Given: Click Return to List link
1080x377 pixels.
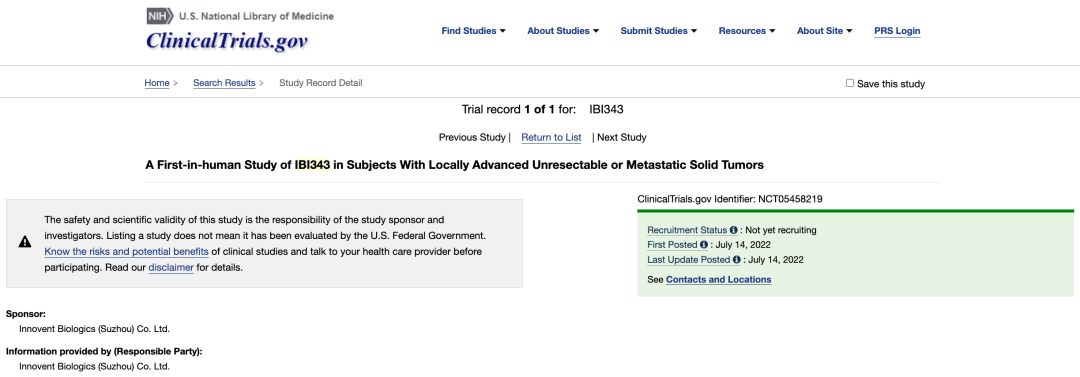Looking at the screenshot, I should (551, 137).
